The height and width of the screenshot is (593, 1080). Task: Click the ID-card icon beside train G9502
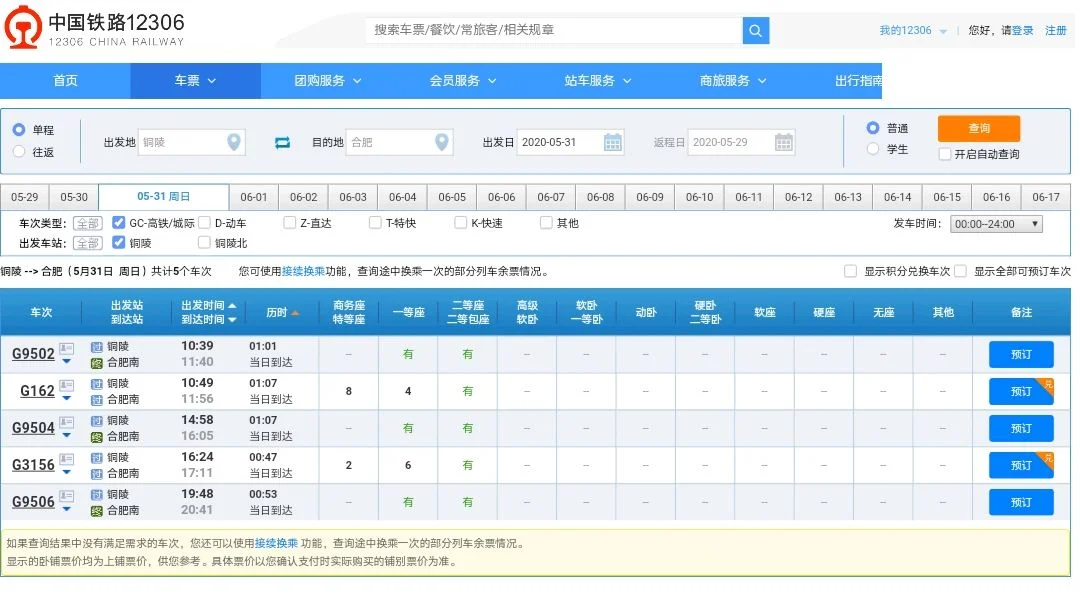click(x=66, y=348)
